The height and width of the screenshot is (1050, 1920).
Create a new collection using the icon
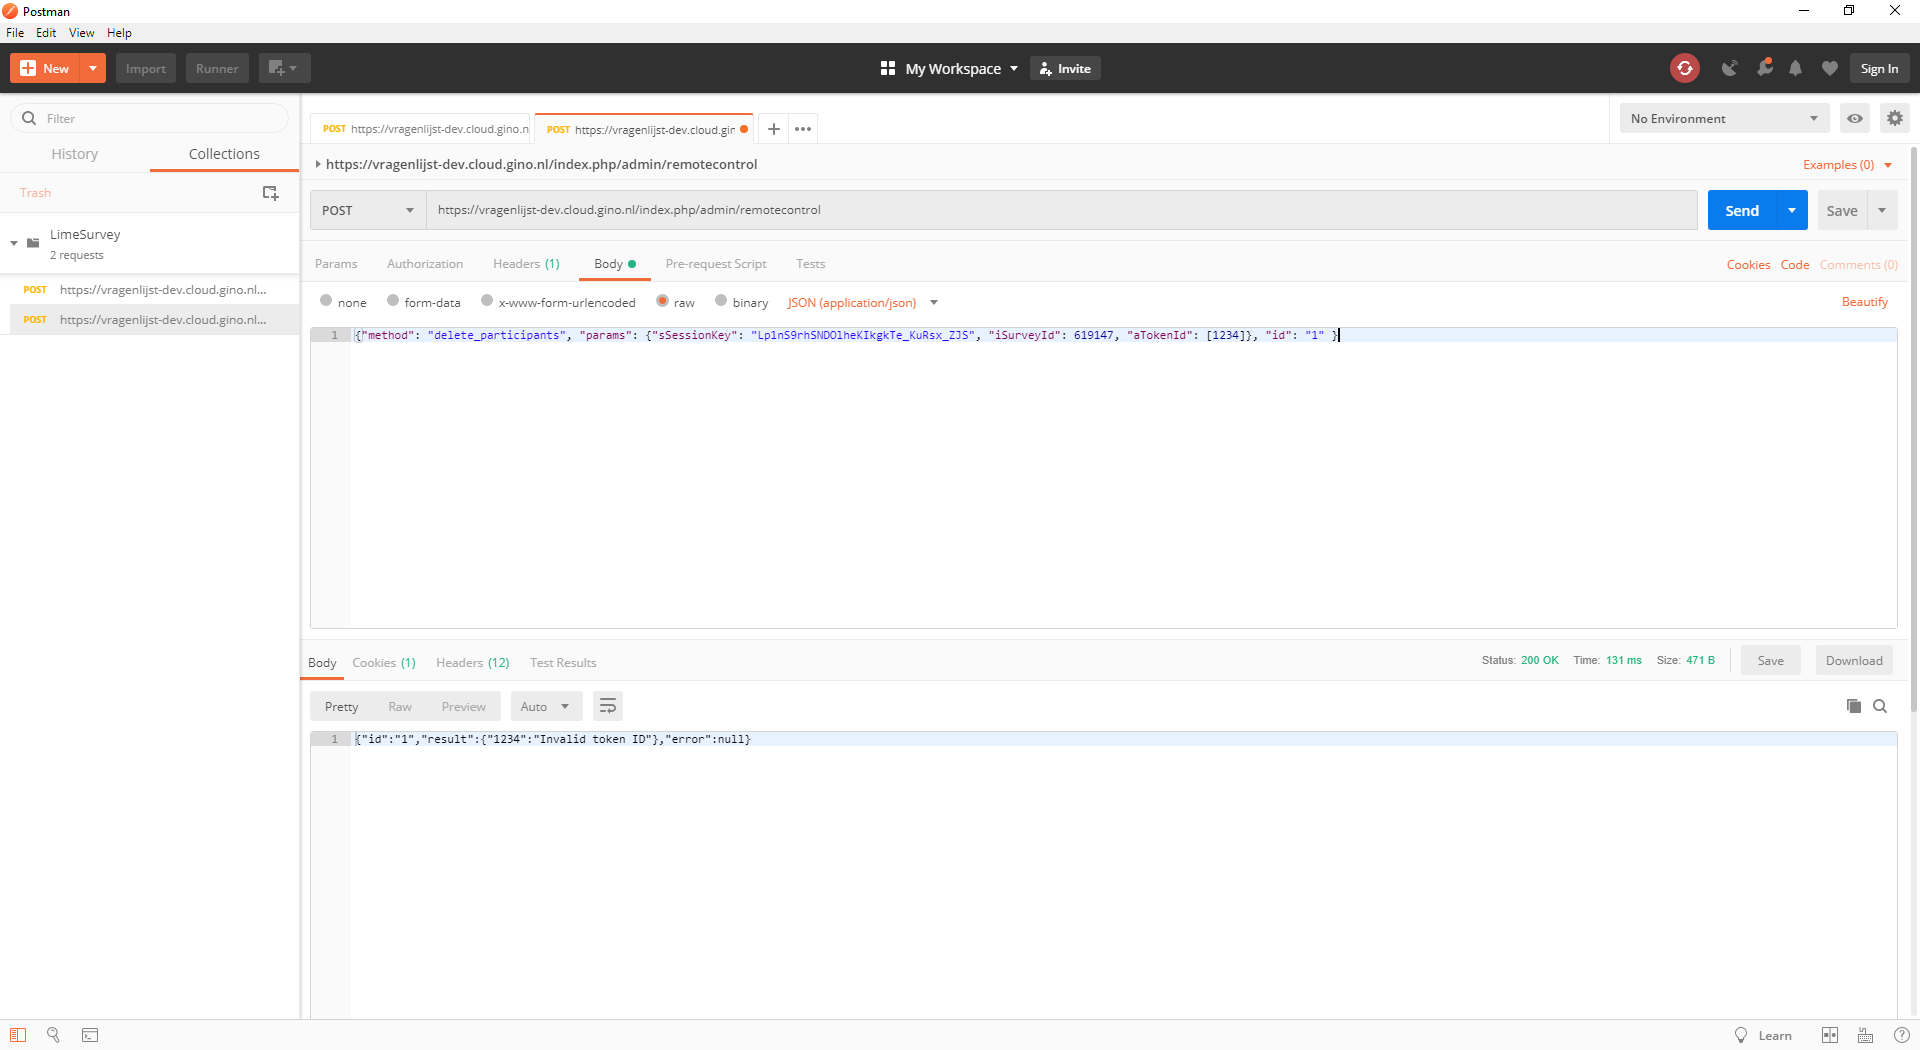click(x=270, y=193)
